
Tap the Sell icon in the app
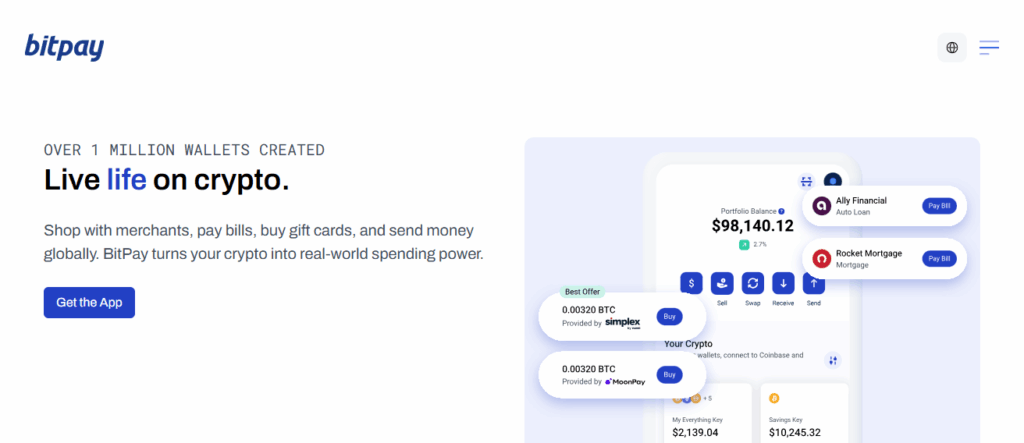pos(722,283)
